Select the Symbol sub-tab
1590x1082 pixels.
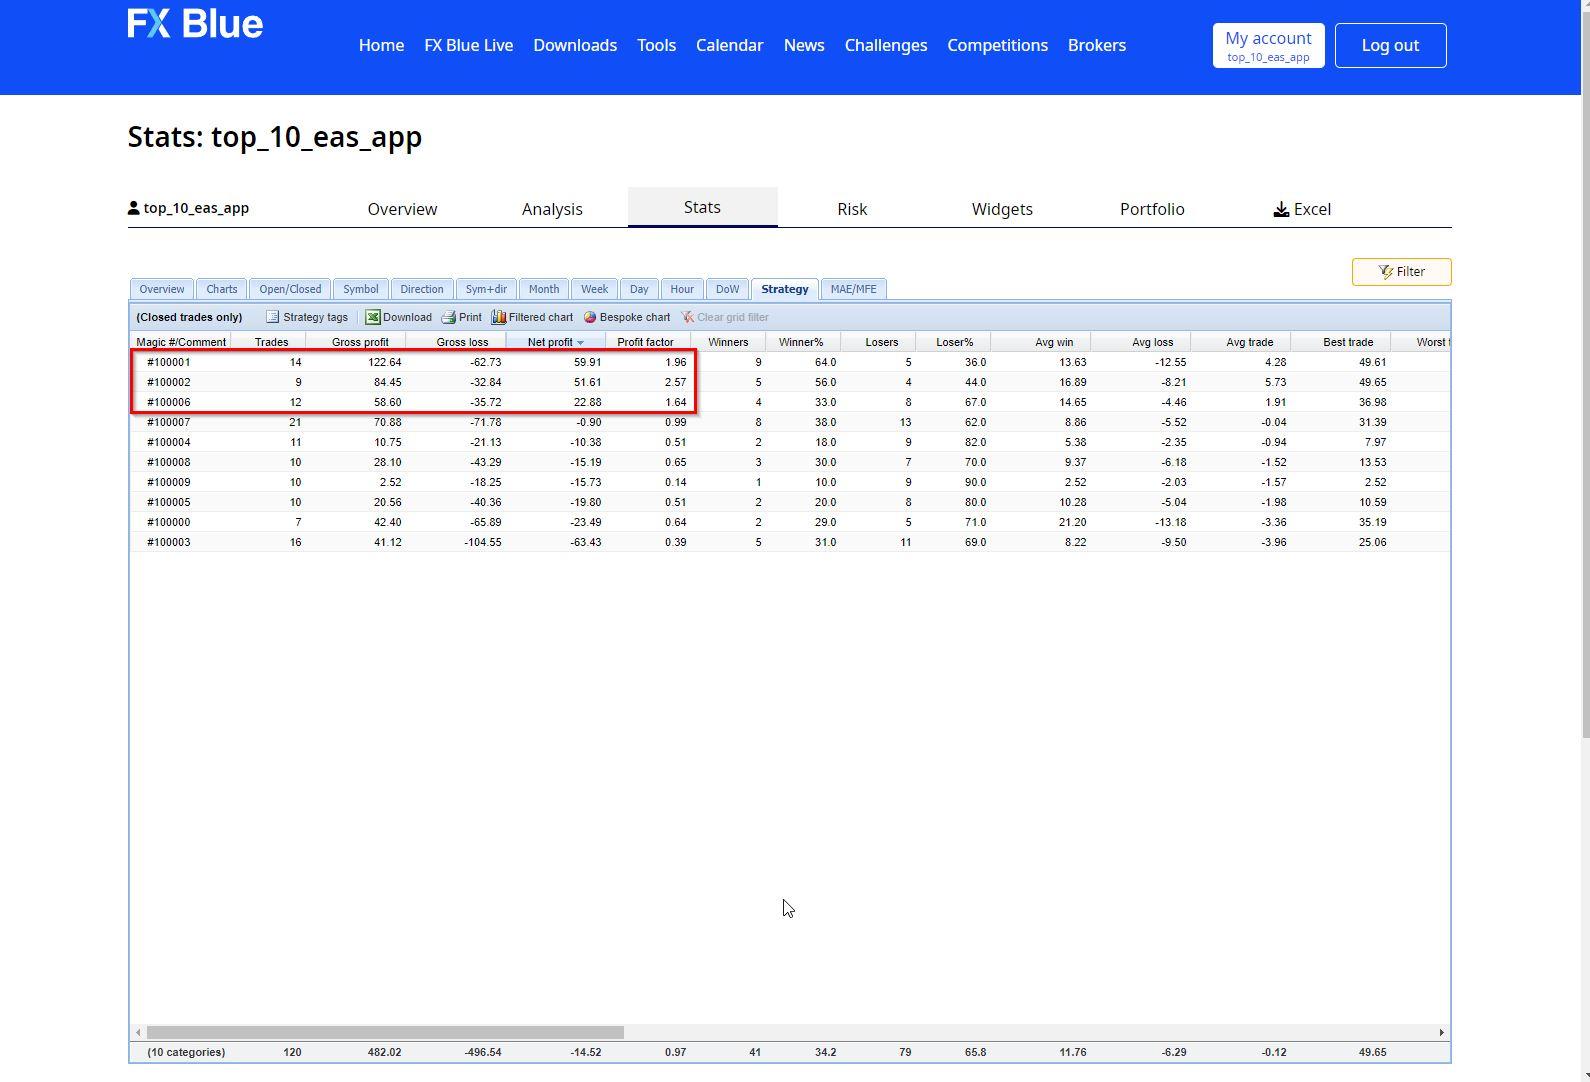pyautogui.click(x=360, y=289)
